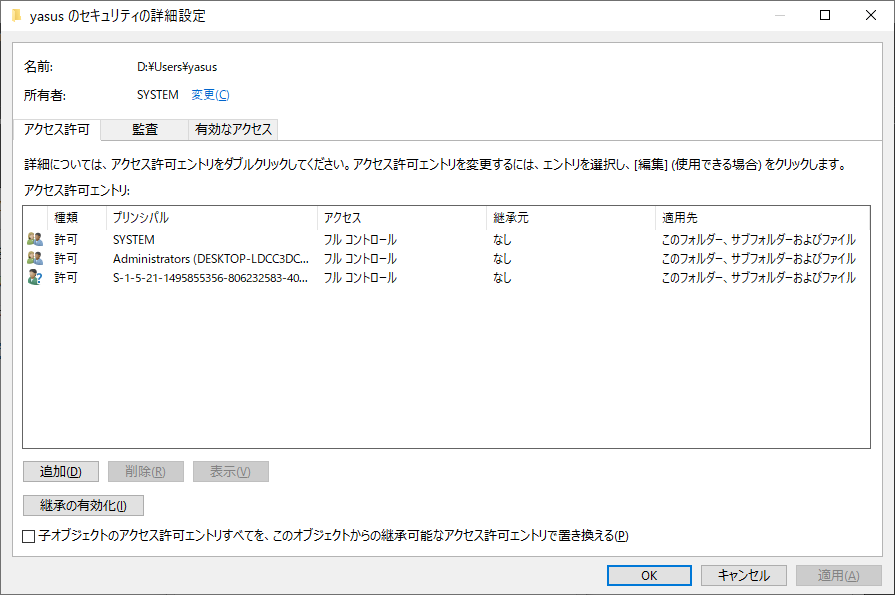Sort by the プリンシパル column header
This screenshot has height=595, width=895.
[x=212, y=218]
